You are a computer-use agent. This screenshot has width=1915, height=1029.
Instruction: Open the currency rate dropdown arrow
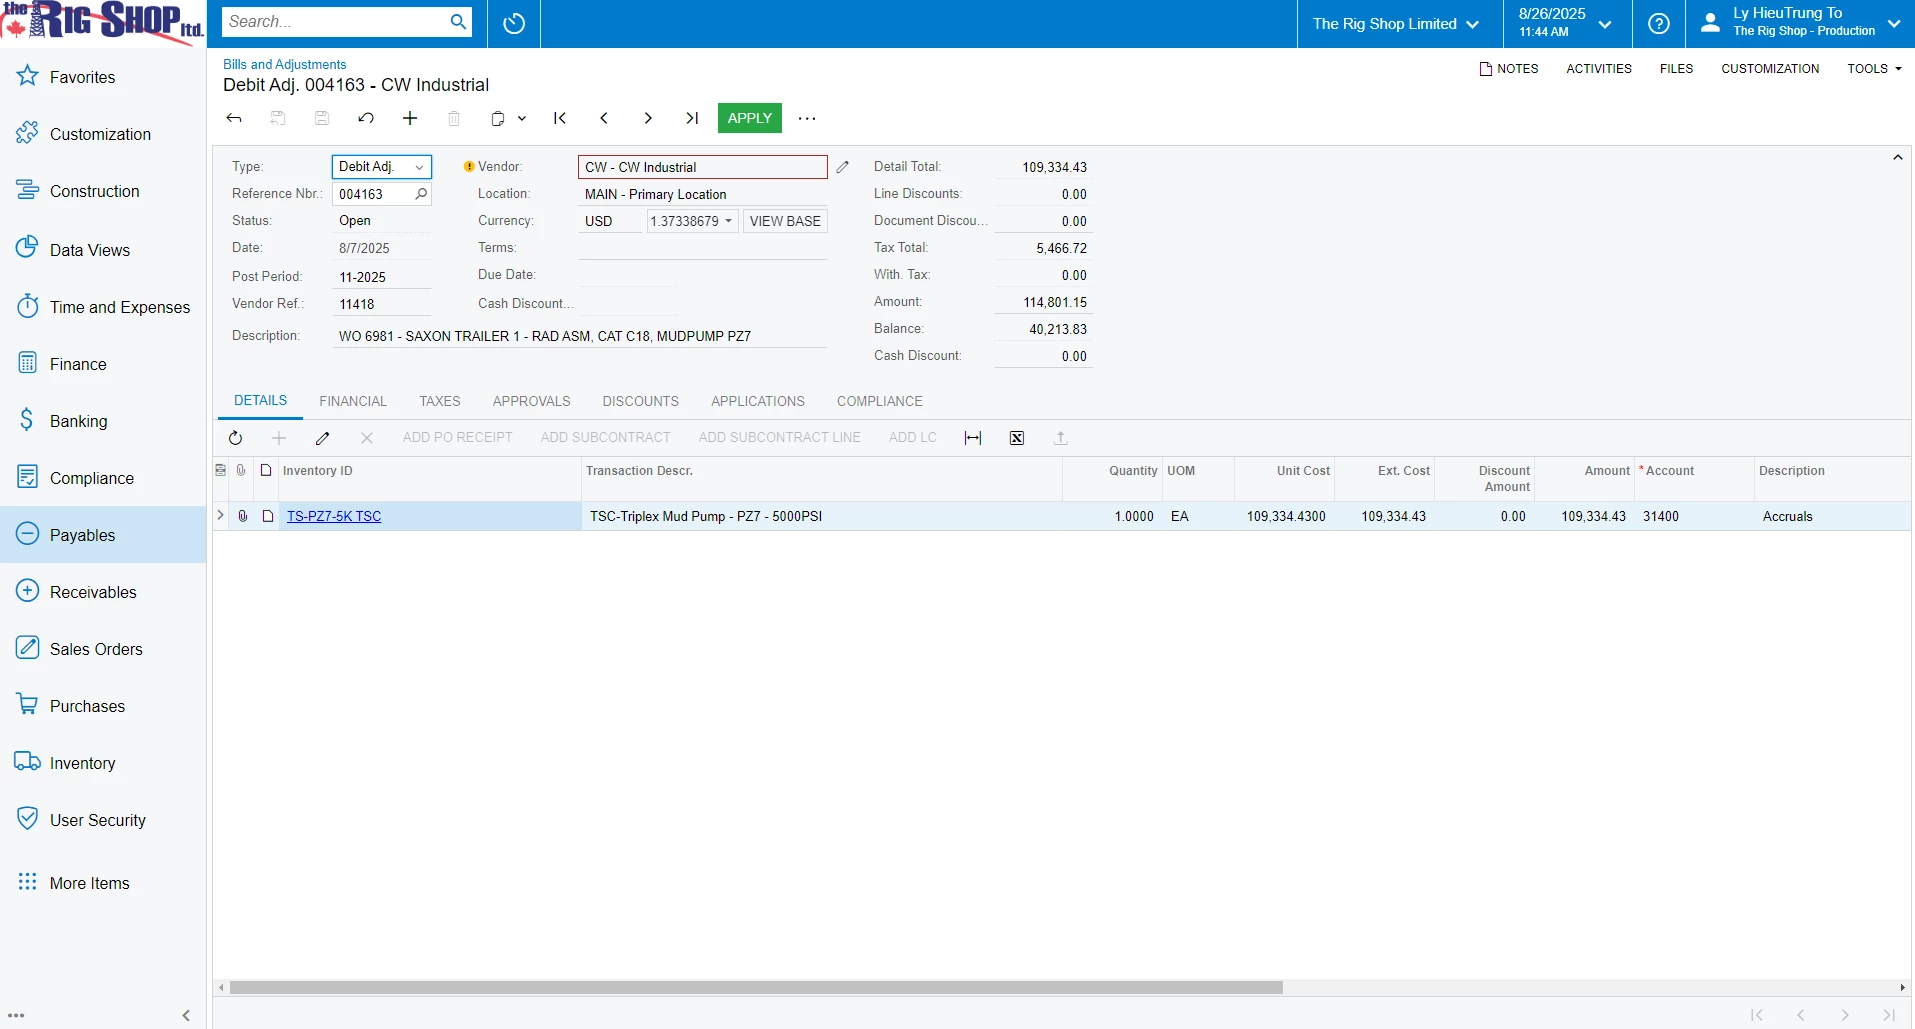tap(728, 221)
